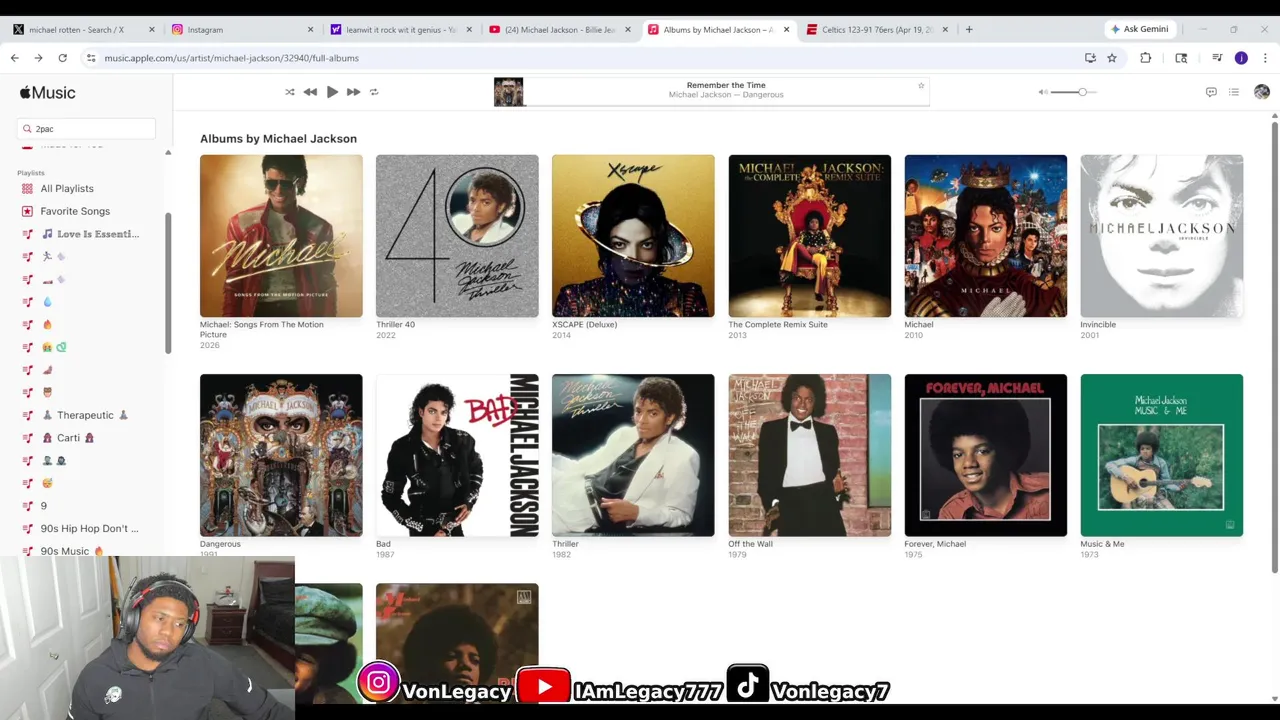This screenshot has width=1280, height=720.
Task: Switch to the Instagram browser tab
Action: click(240, 30)
